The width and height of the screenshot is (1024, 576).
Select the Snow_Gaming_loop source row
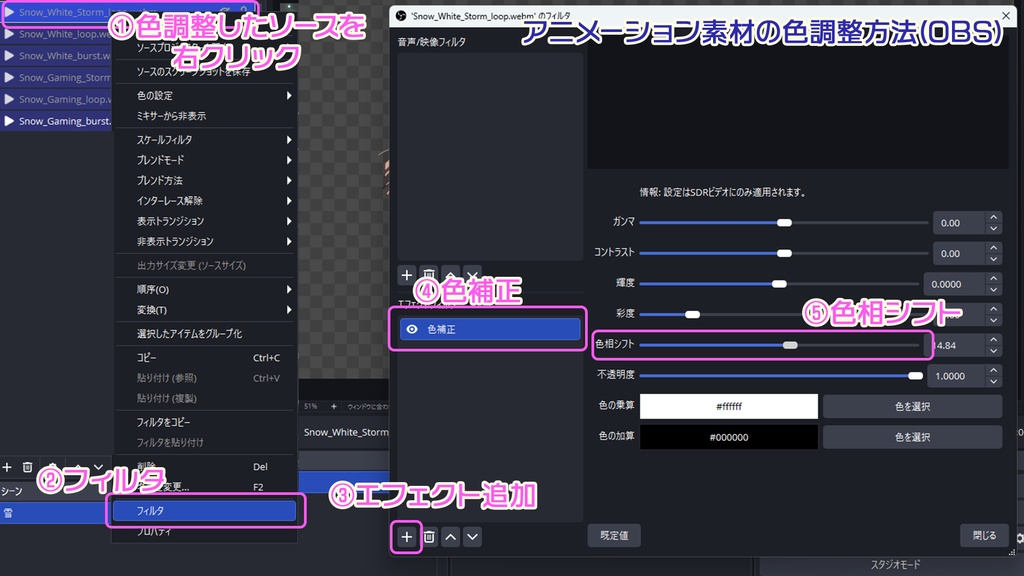[57, 99]
